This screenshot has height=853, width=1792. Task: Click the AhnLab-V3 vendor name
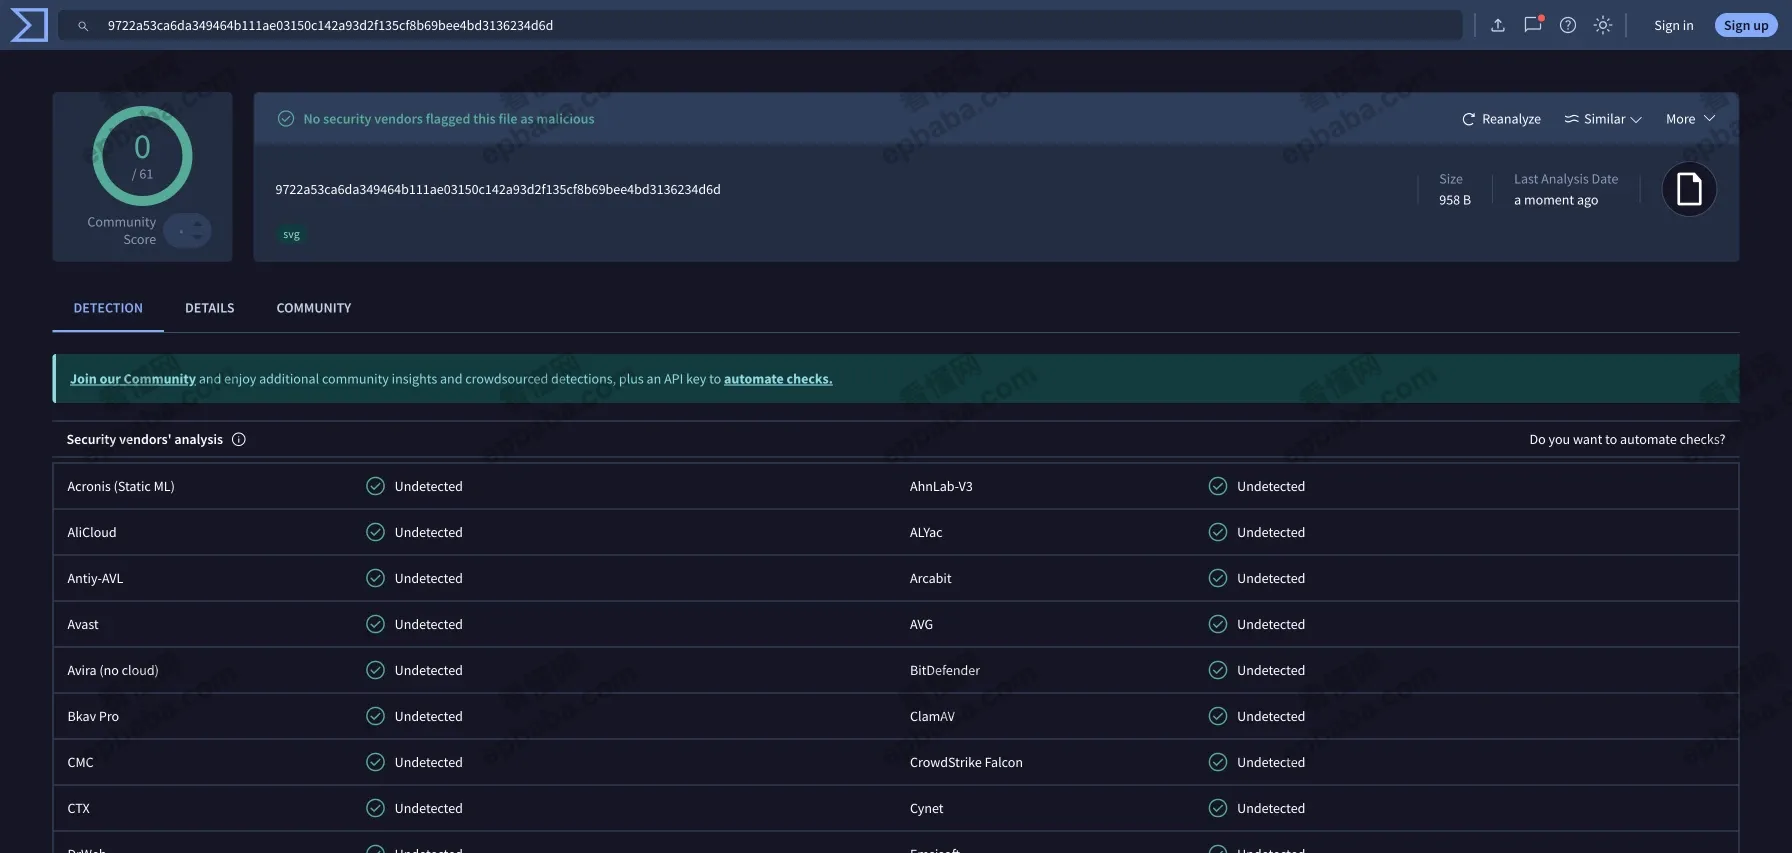click(x=941, y=486)
